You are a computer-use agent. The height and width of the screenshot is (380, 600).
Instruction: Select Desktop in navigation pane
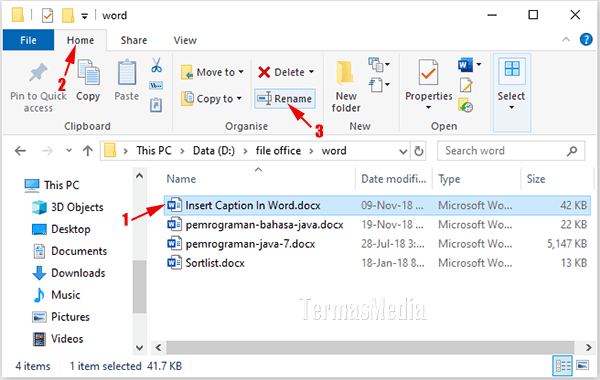(61, 229)
